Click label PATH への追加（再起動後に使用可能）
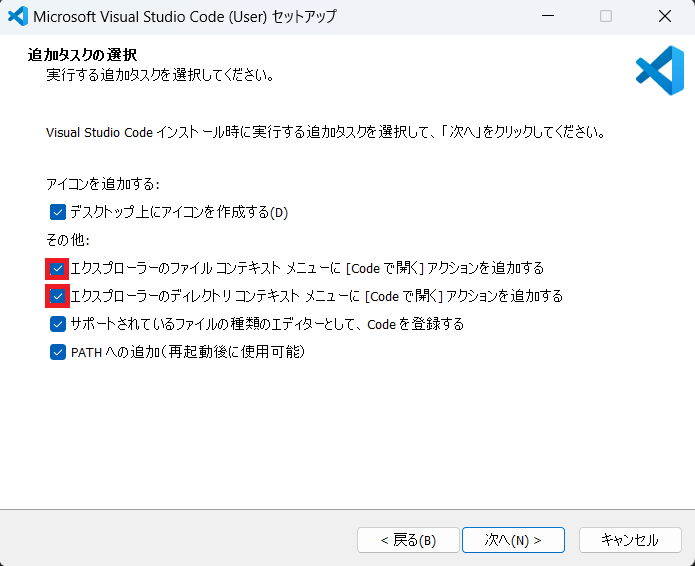The height and width of the screenshot is (566, 695). tap(188, 352)
